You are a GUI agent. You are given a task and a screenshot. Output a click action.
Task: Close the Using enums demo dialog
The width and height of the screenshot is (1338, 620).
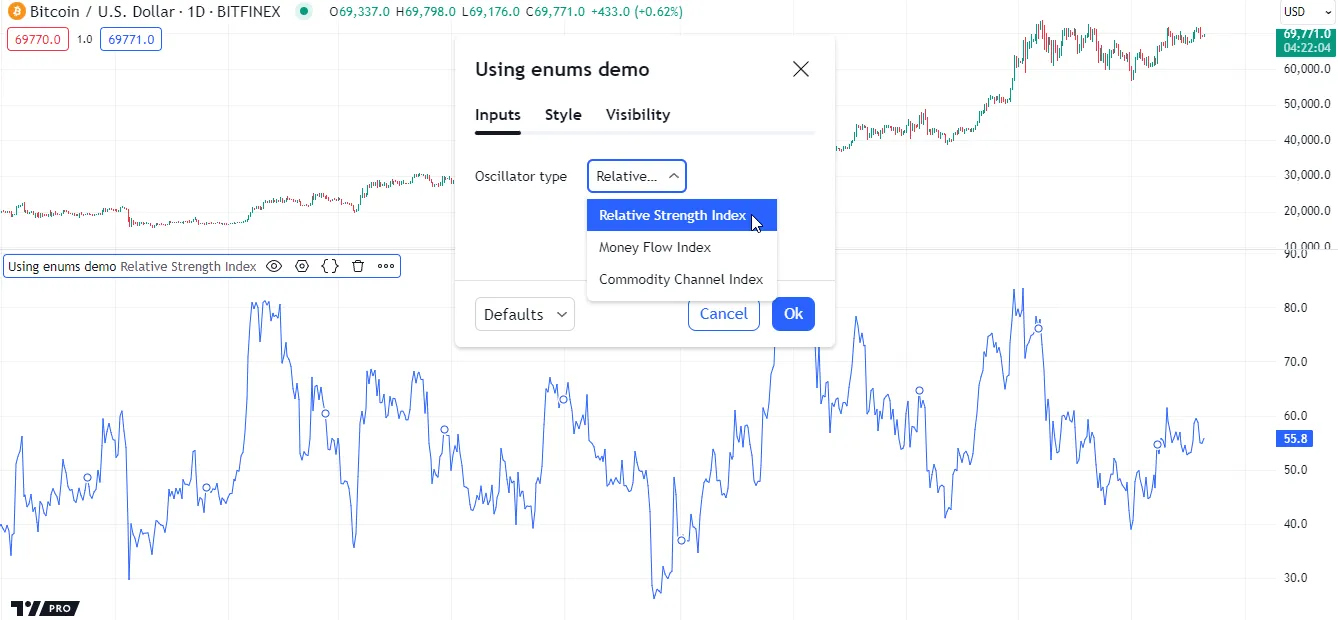click(x=800, y=69)
